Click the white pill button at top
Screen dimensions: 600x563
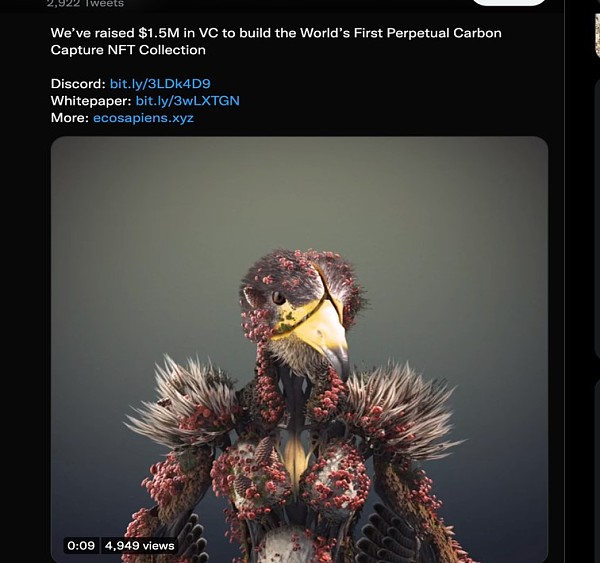[x=509, y=2]
